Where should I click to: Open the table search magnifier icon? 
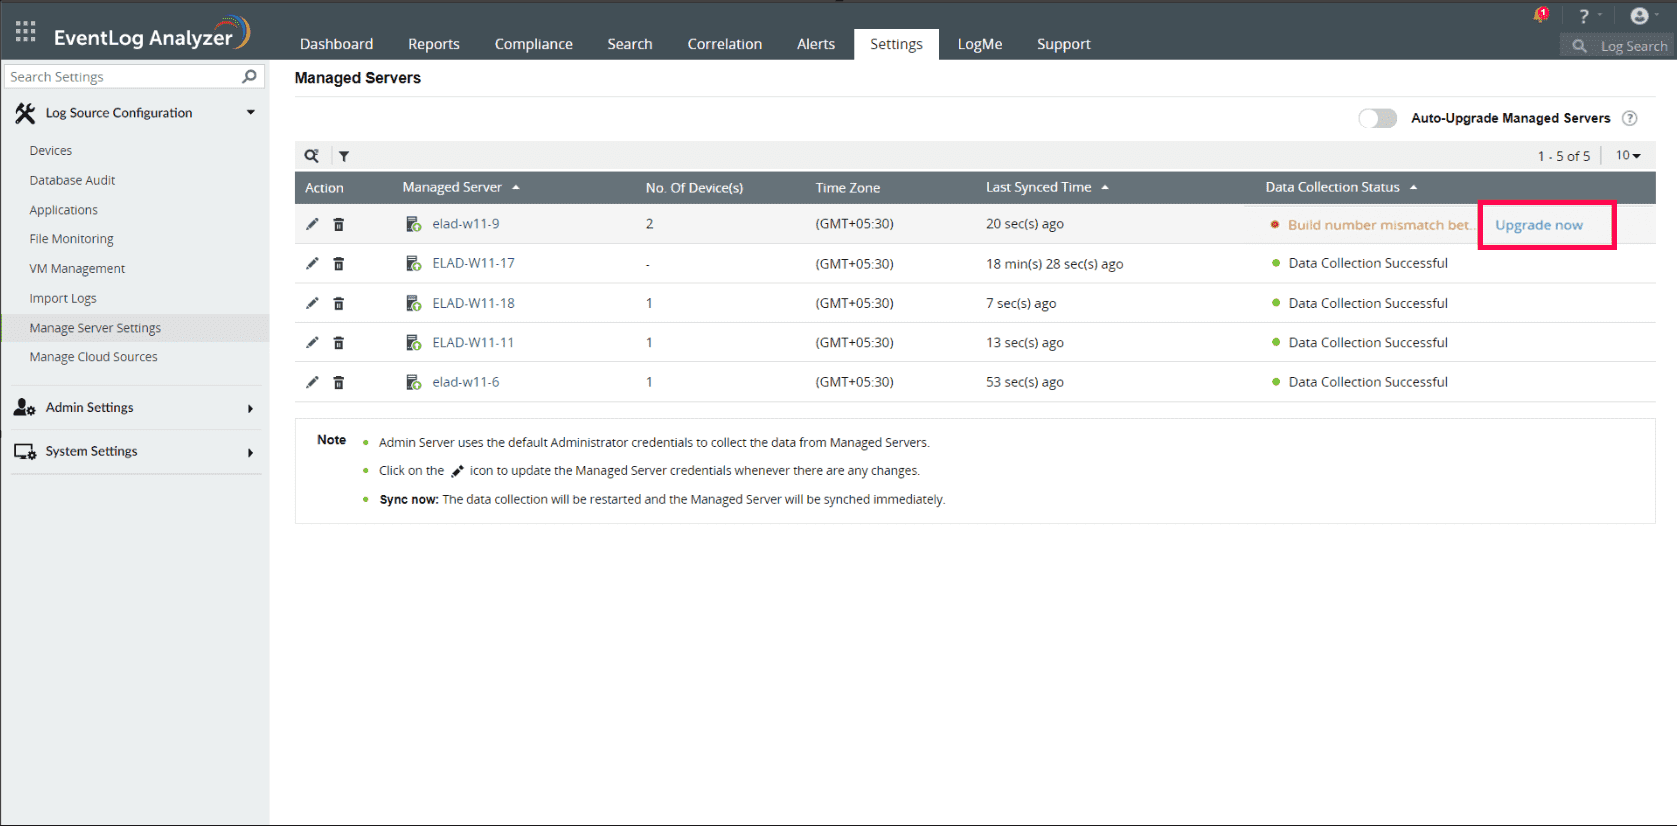click(312, 156)
